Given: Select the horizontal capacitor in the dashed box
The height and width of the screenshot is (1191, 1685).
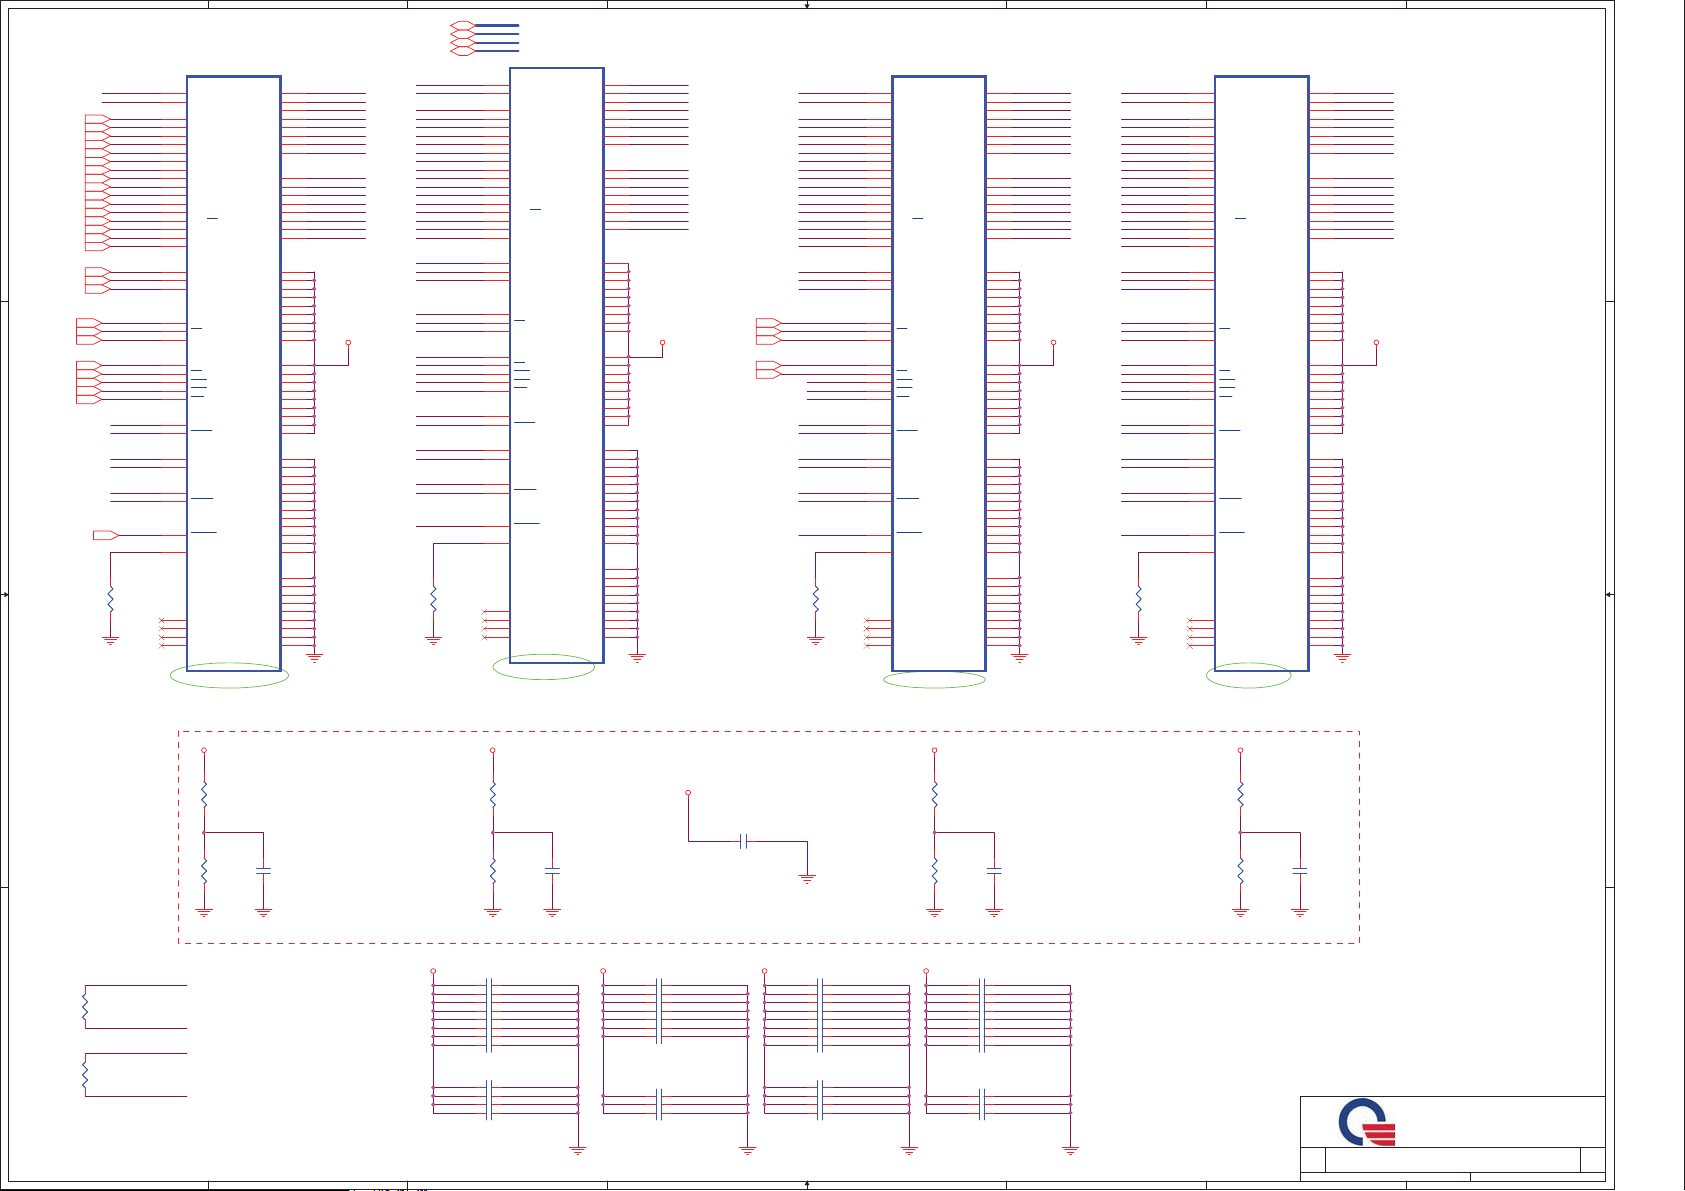Looking at the screenshot, I should [x=743, y=842].
